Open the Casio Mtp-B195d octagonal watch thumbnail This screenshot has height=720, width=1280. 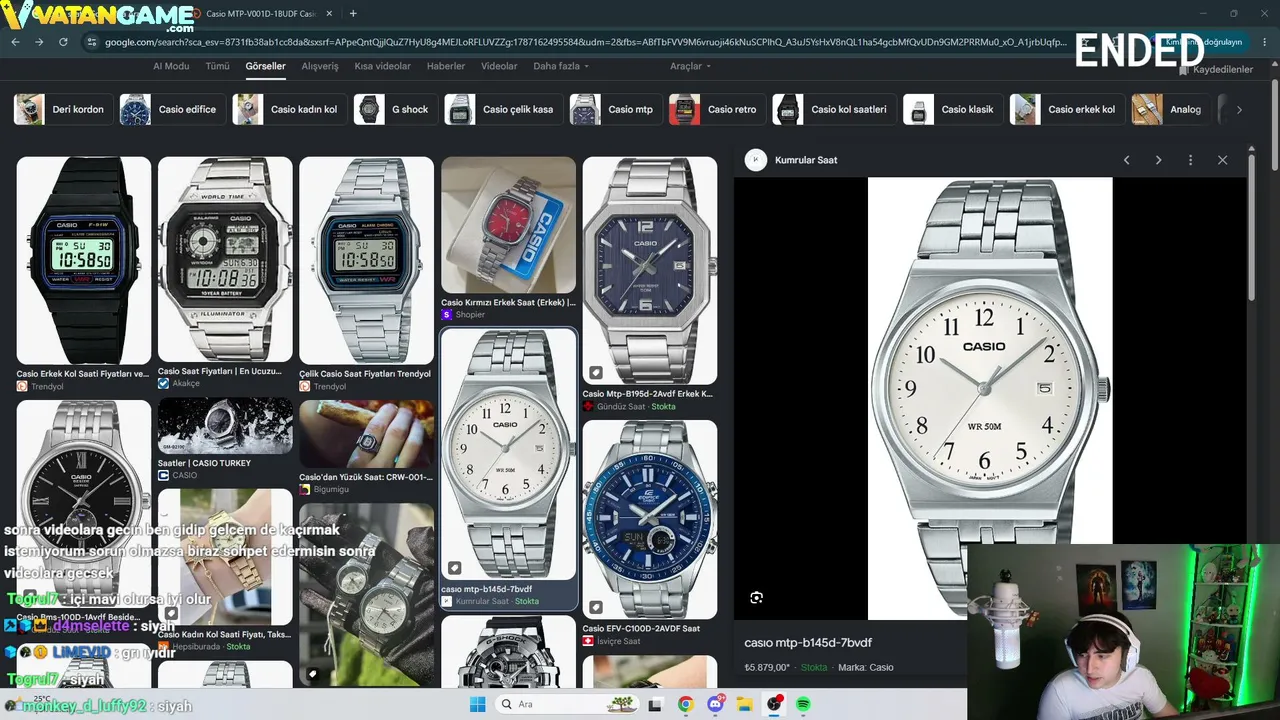pyautogui.click(x=650, y=270)
